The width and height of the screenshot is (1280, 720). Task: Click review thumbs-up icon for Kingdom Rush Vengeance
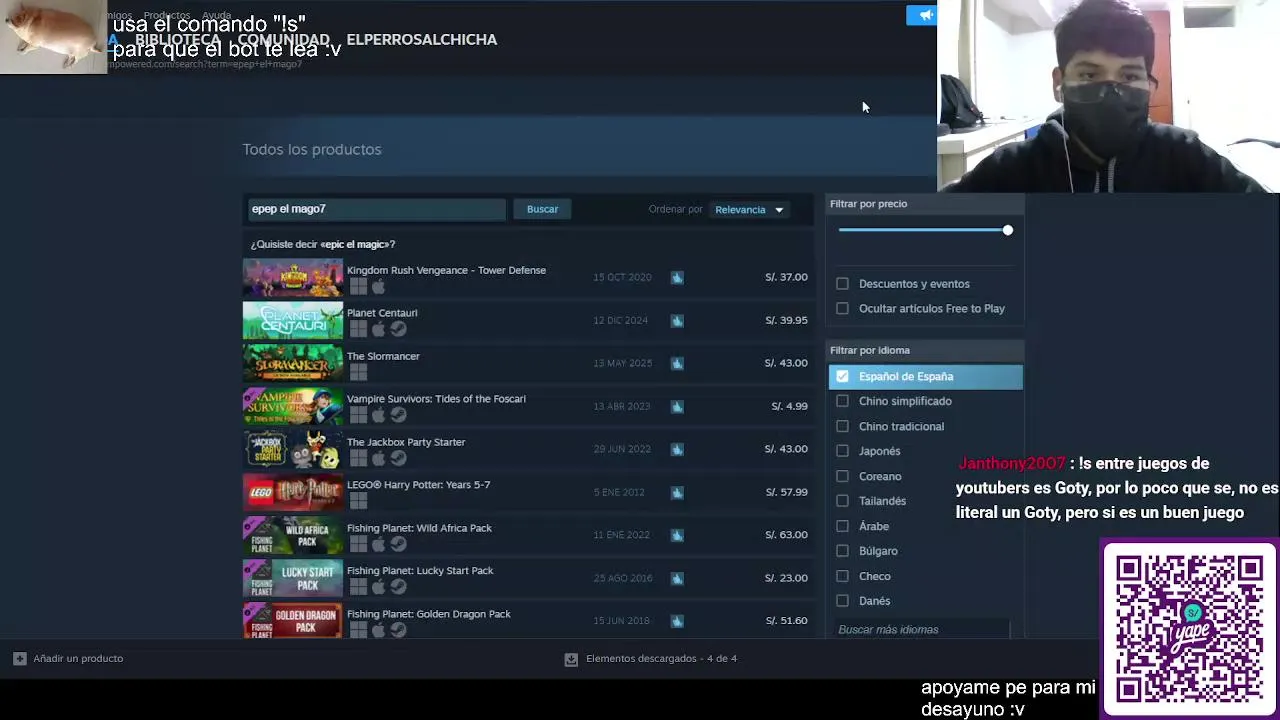[677, 277]
